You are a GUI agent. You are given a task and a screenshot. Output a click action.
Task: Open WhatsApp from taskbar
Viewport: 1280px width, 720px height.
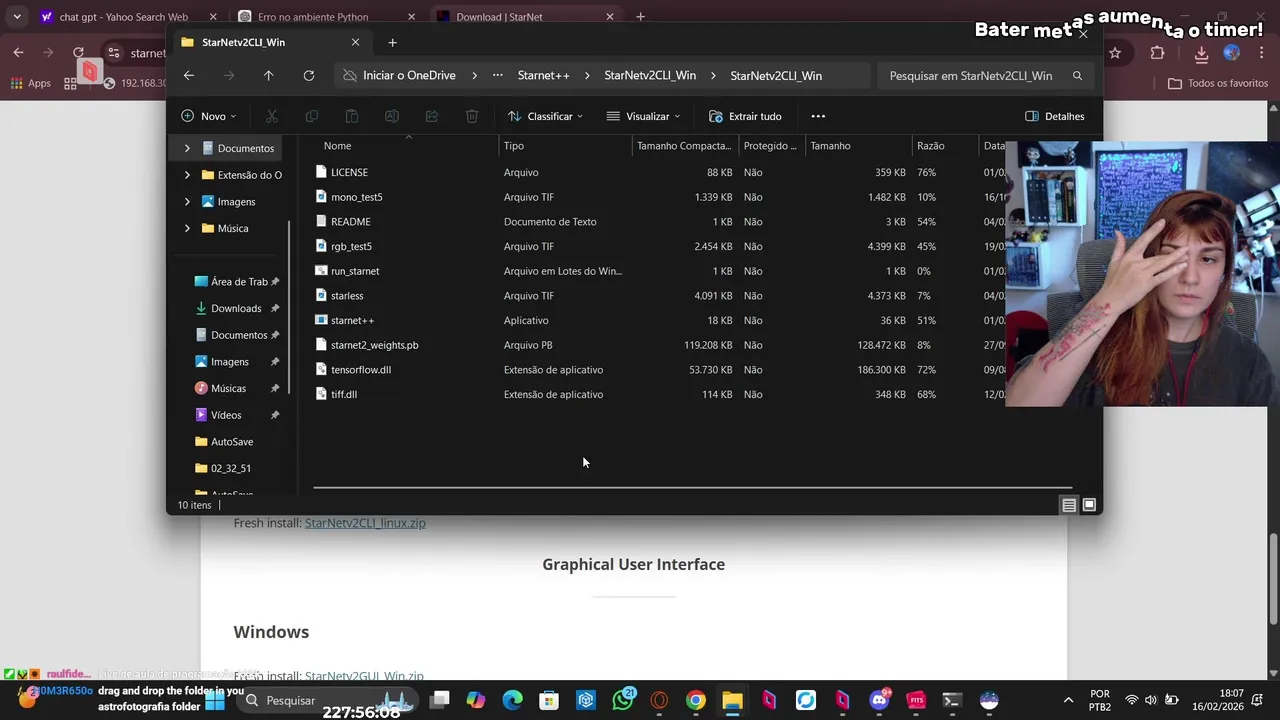pyautogui.click(x=623, y=700)
